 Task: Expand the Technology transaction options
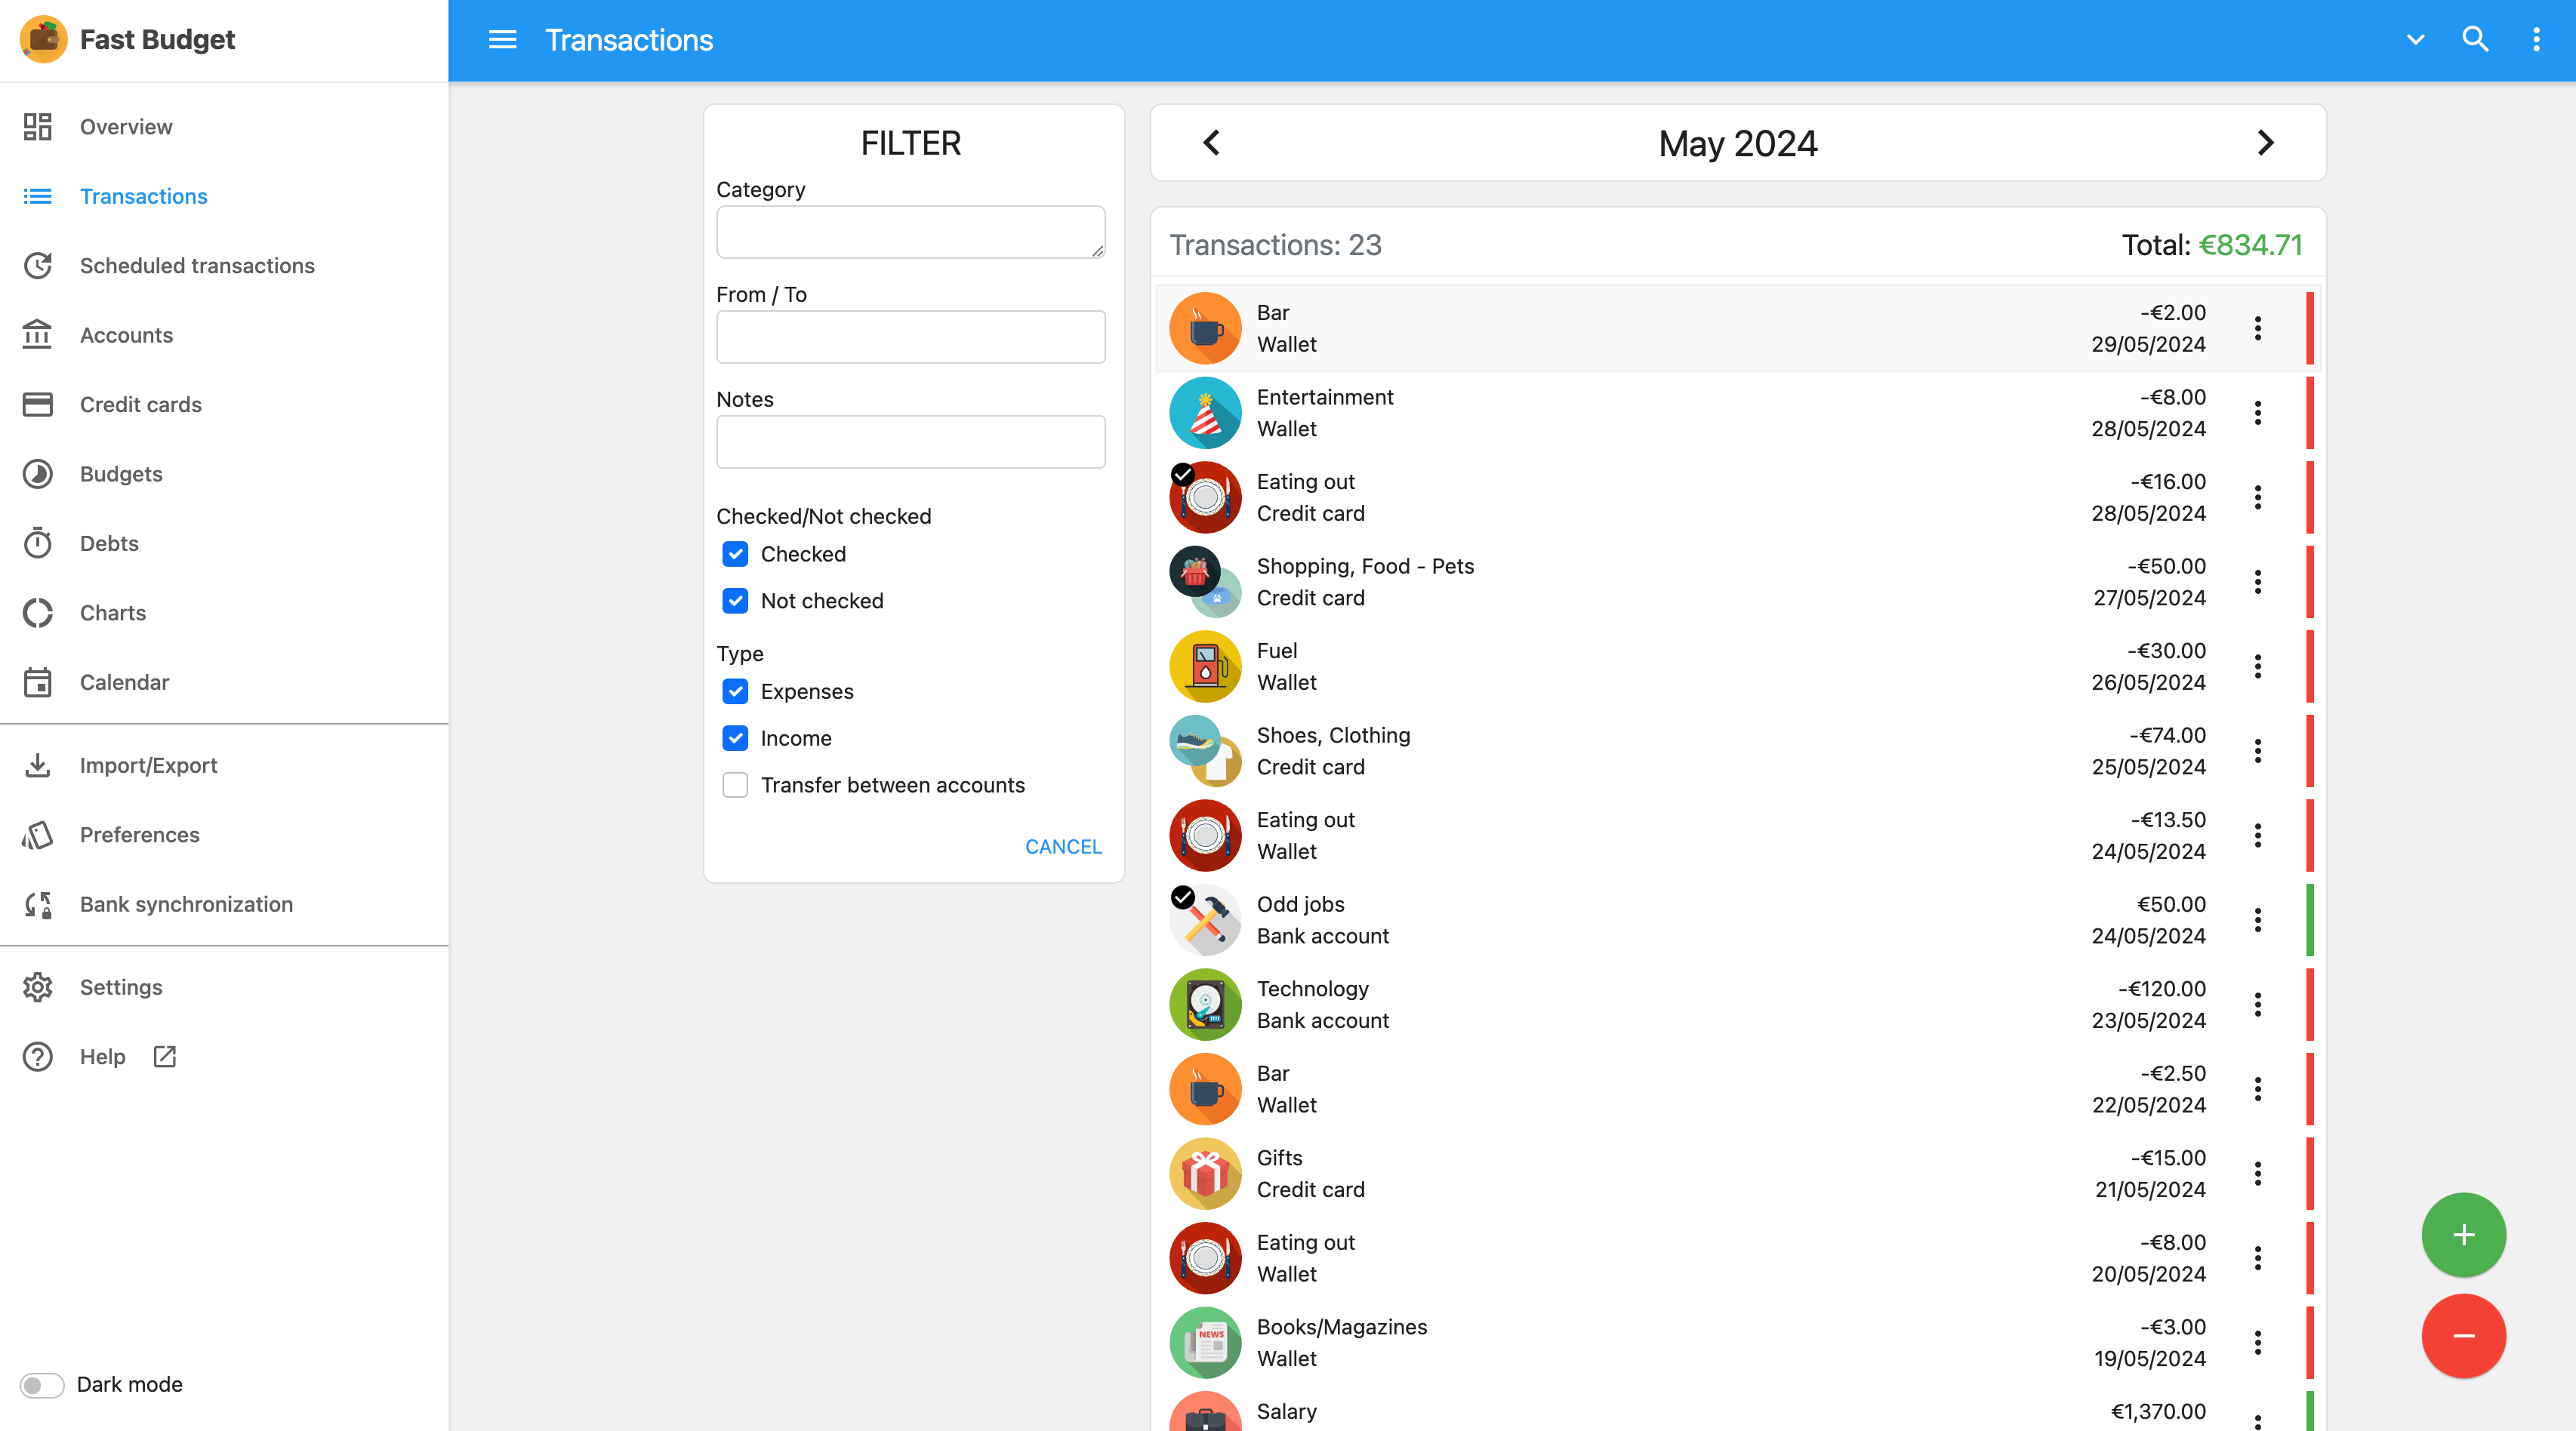pyautogui.click(x=2257, y=1005)
